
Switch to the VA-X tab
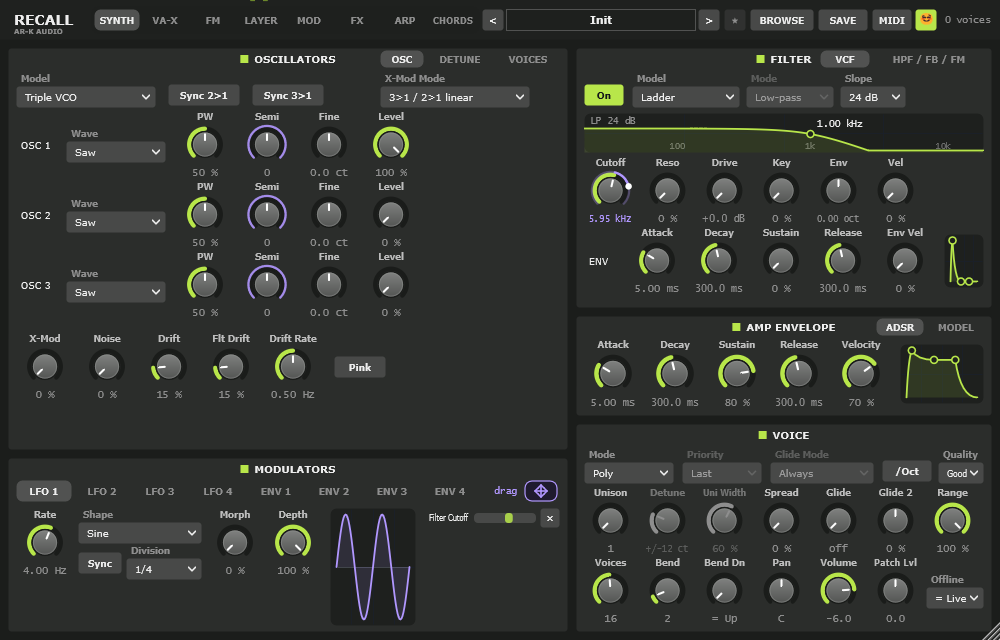click(x=165, y=20)
